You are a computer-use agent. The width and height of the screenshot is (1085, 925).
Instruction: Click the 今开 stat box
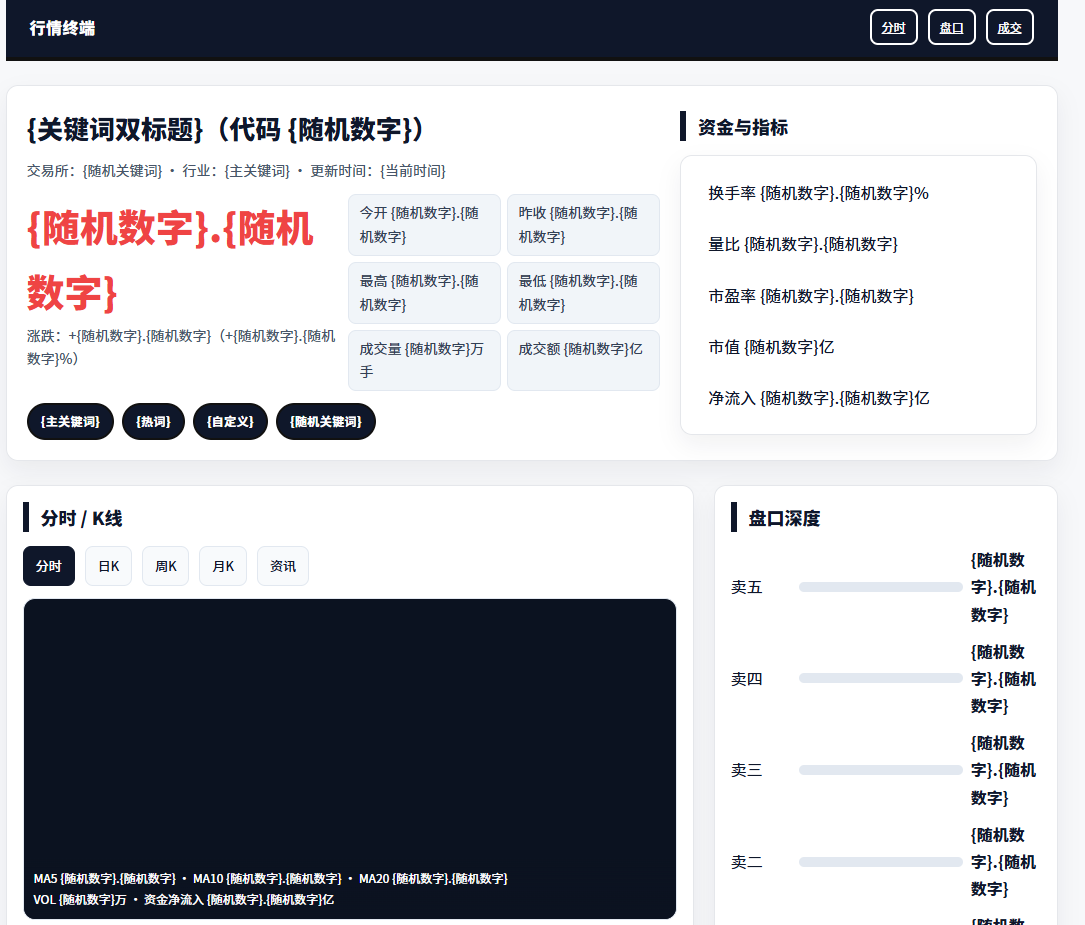[x=424, y=225]
